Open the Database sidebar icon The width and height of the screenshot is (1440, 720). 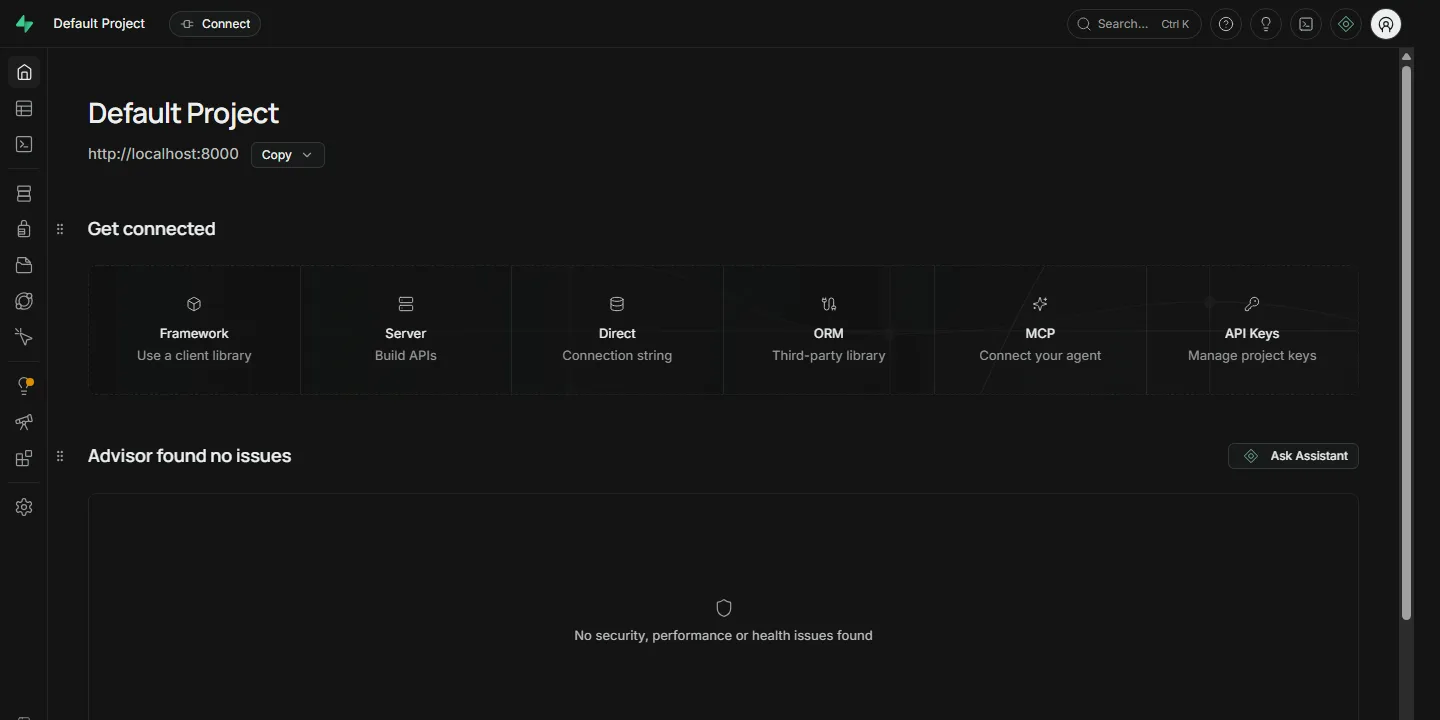click(x=24, y=194)
